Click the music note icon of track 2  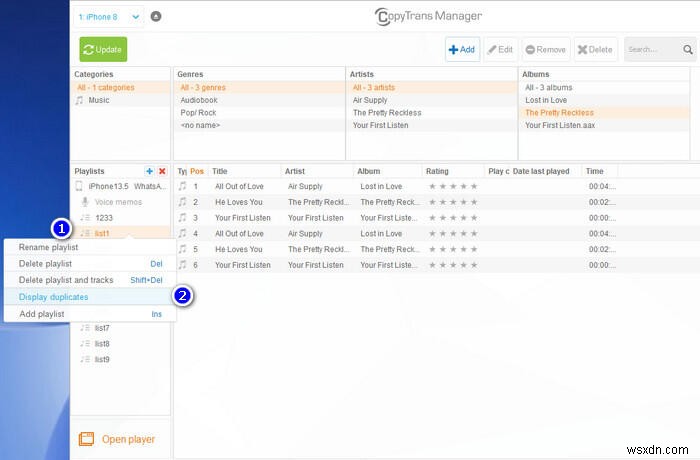[182, 202]
